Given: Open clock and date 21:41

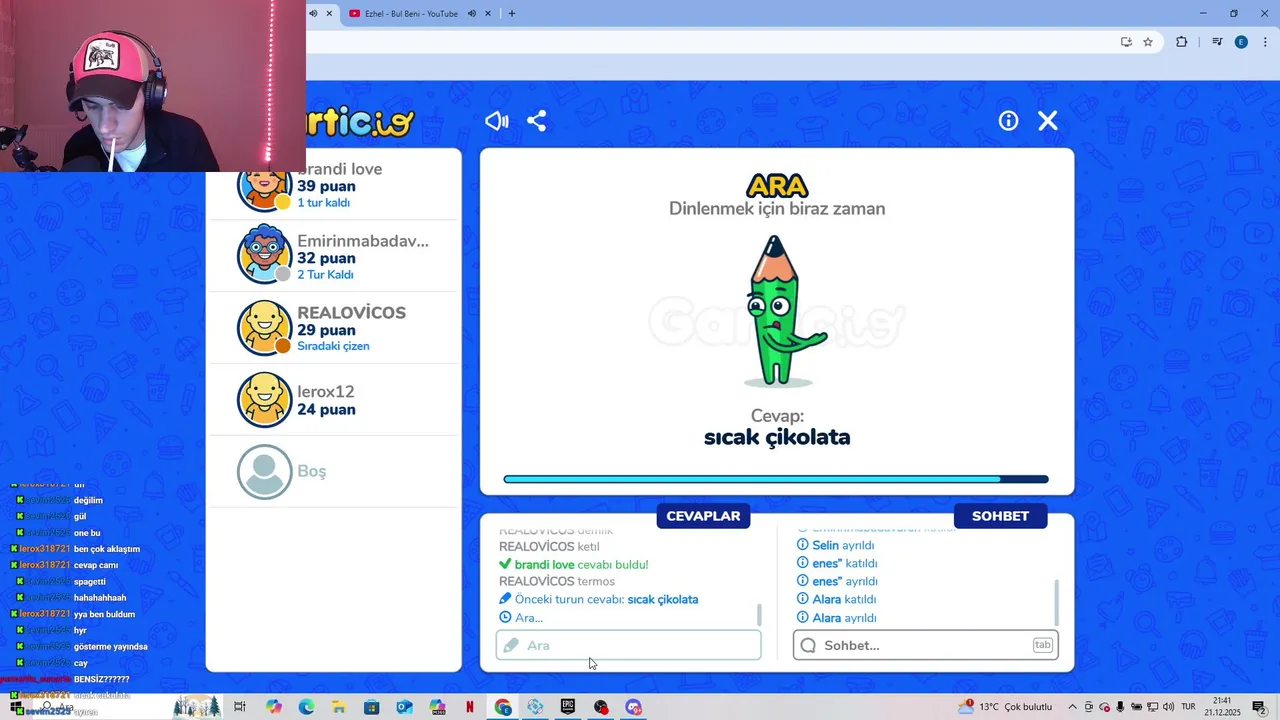Looking at the screenshot, I should pos(1222,707).
